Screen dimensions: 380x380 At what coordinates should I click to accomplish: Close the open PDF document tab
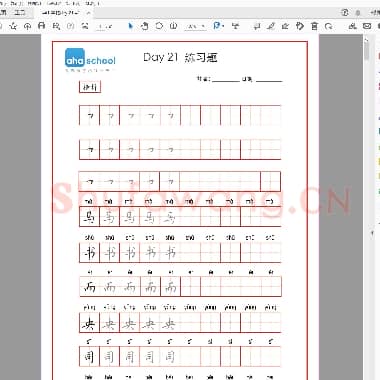pyautogui.click(x=88, y=13)
